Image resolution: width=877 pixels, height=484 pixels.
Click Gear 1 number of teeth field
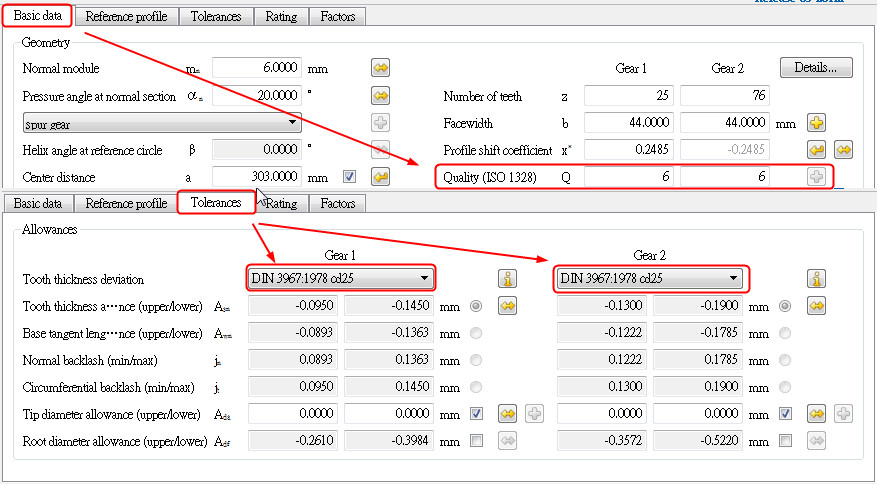(629, 96)
